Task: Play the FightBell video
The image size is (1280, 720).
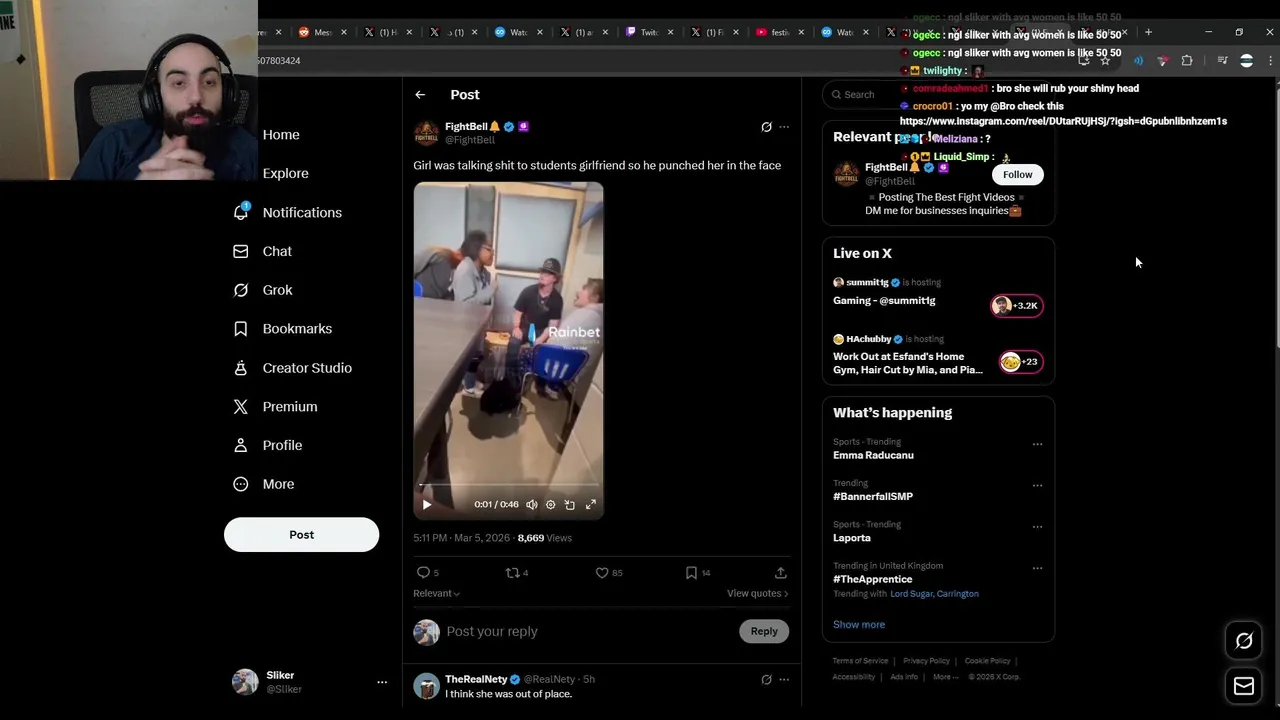Action: (x=427, y=505)
